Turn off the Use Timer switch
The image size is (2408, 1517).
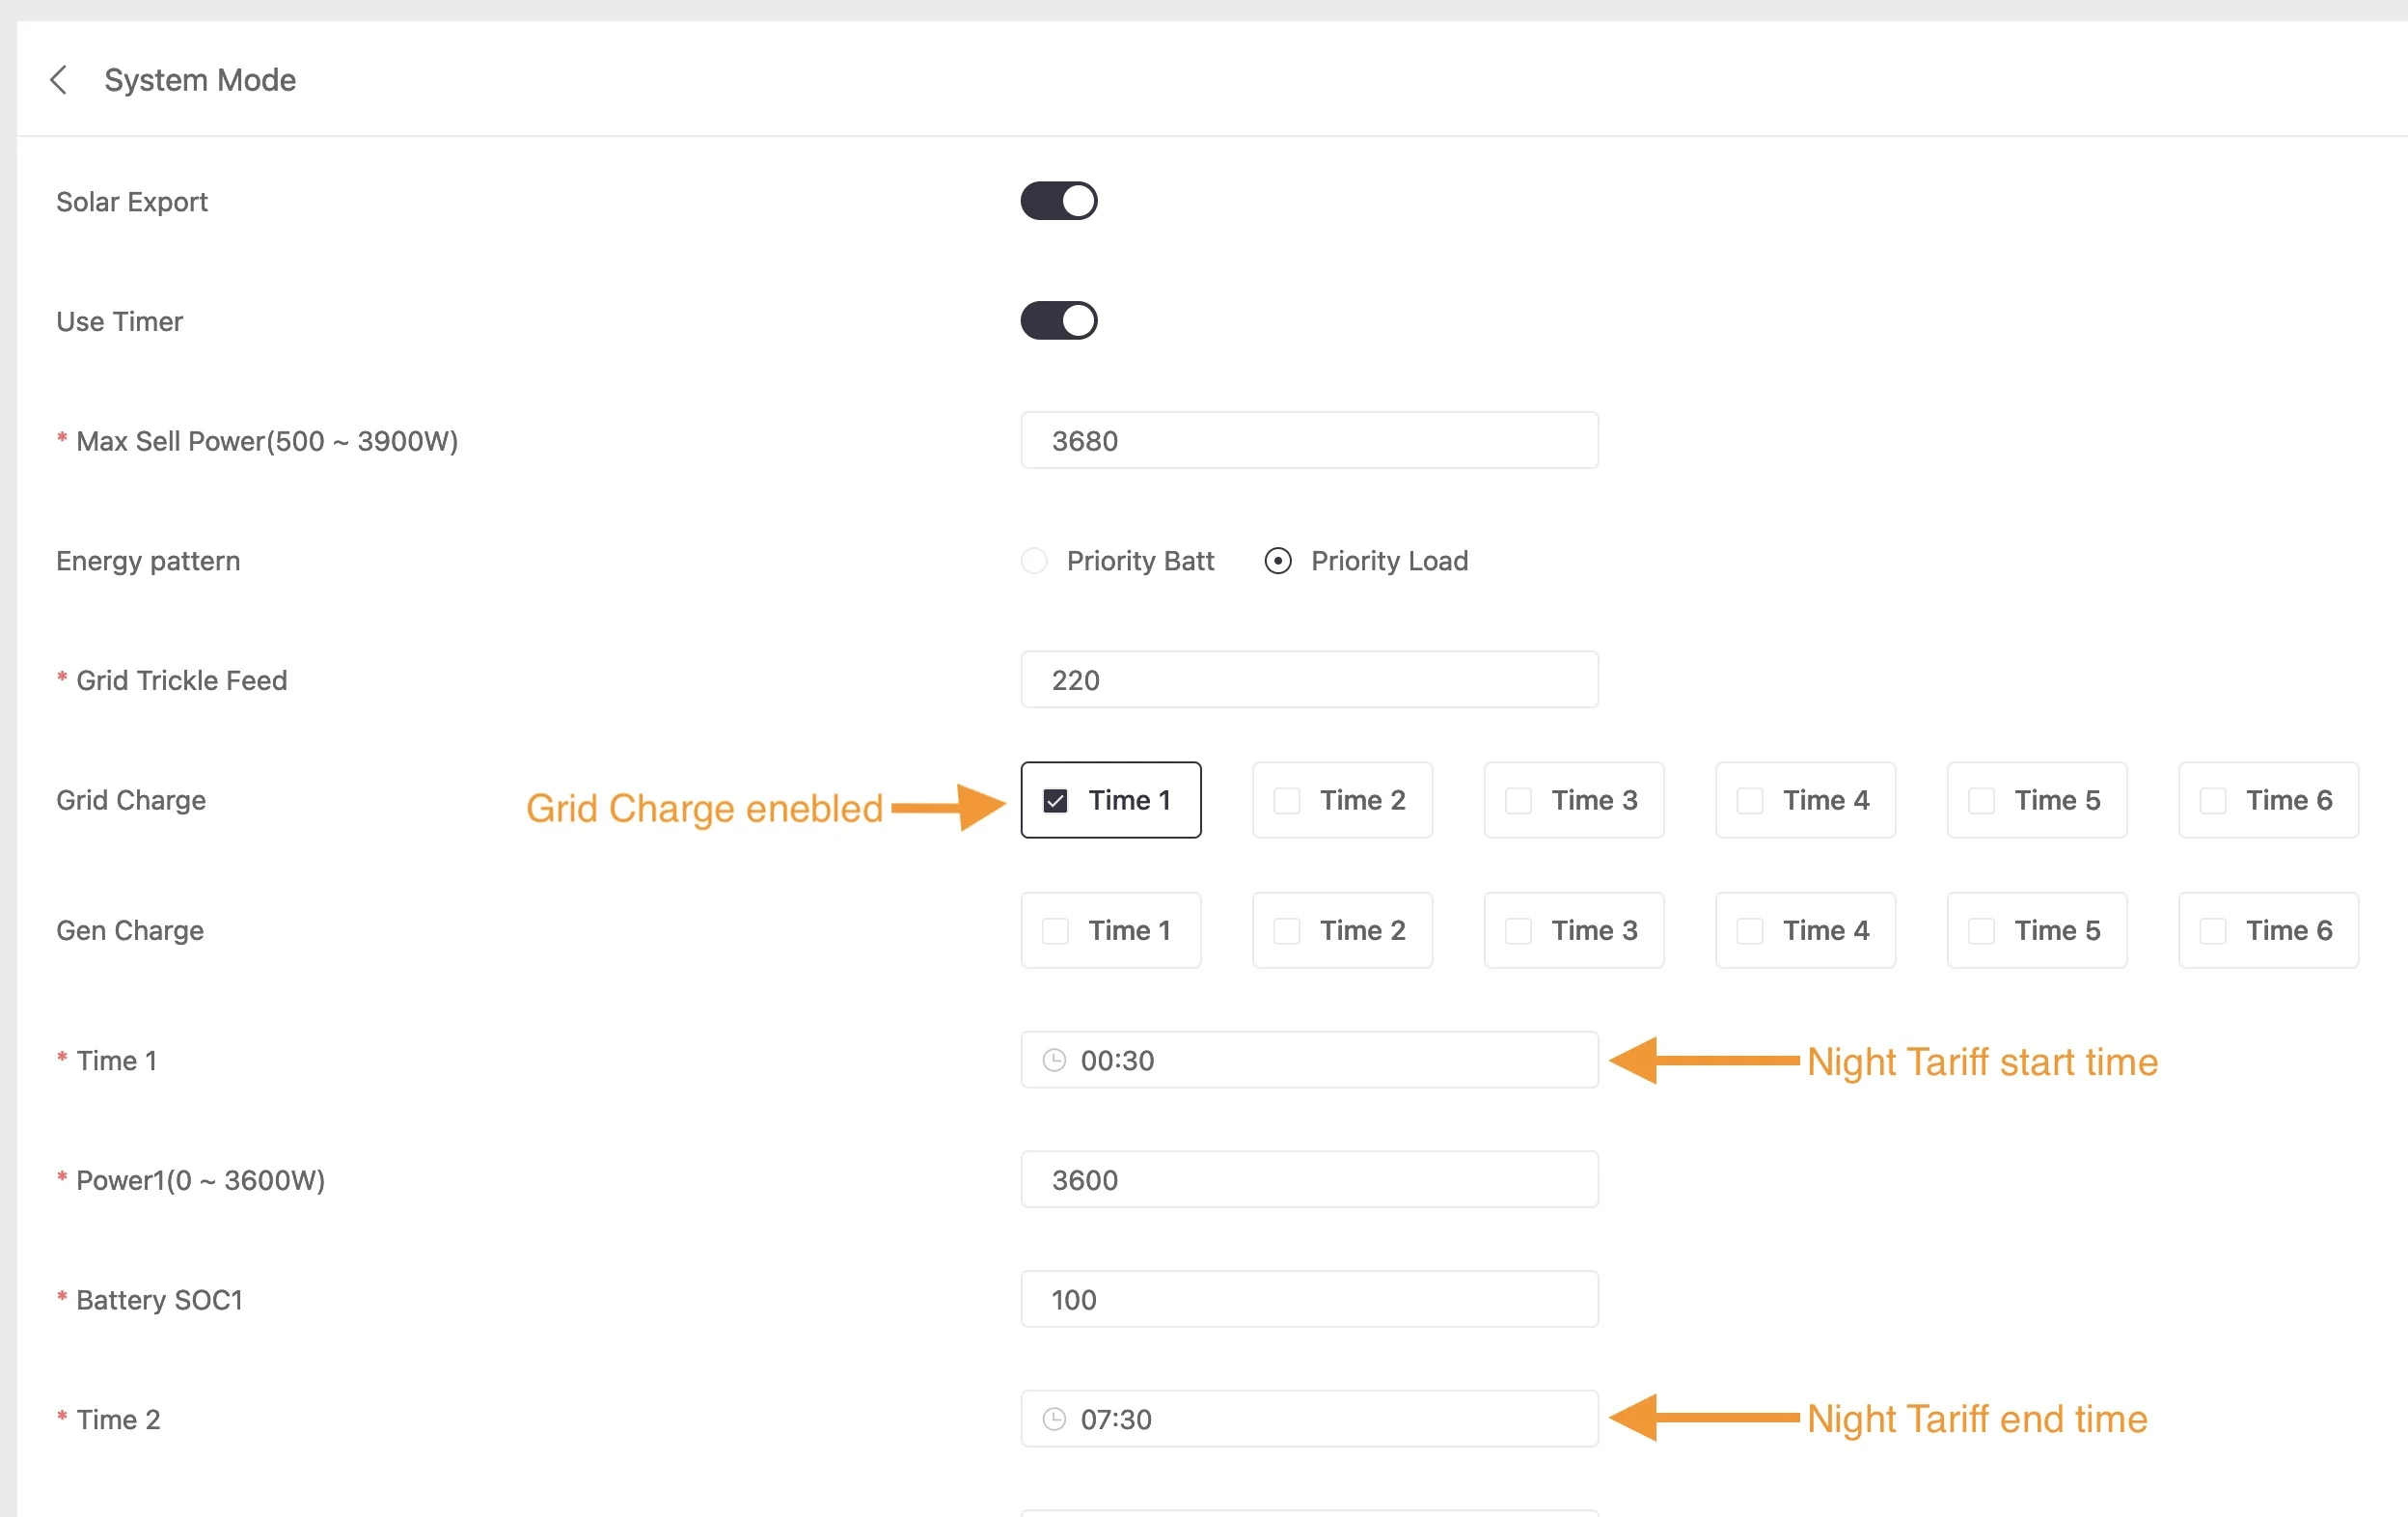tap(1058, 320)
